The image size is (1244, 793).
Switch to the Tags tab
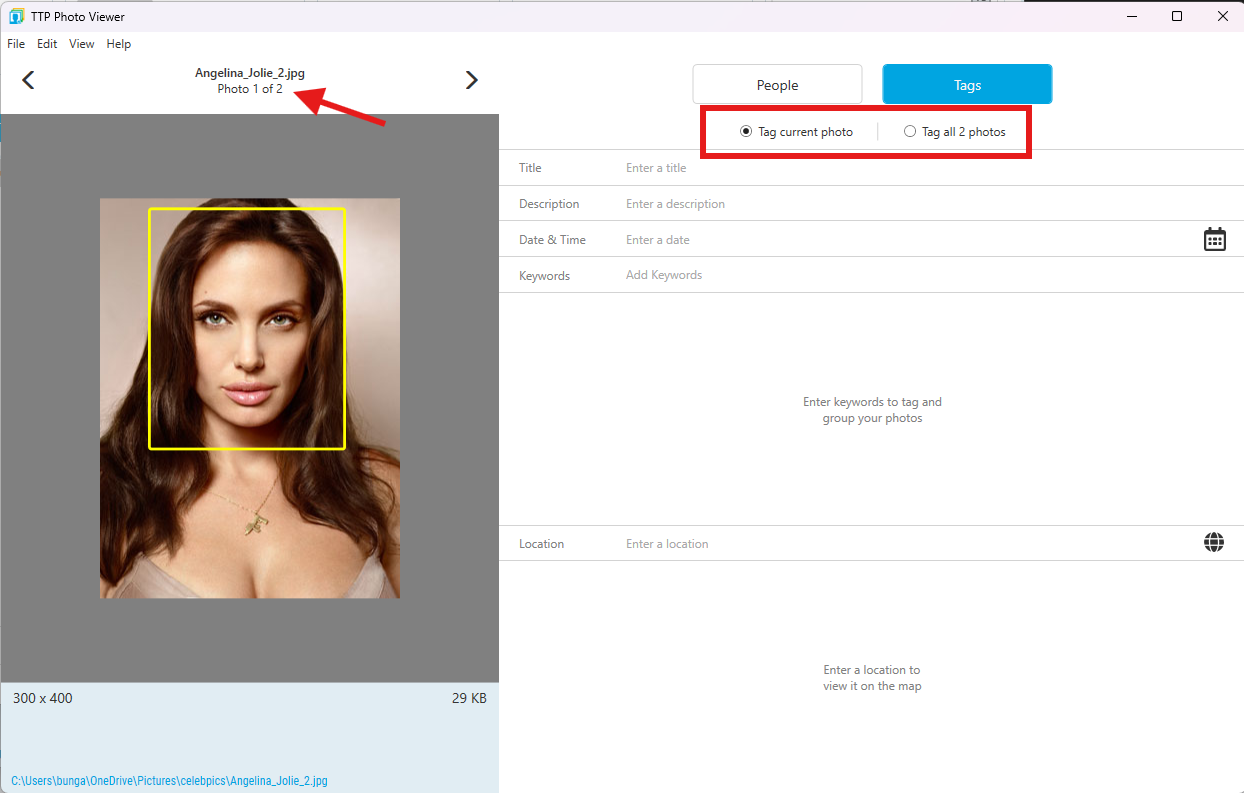pos(967,85)
